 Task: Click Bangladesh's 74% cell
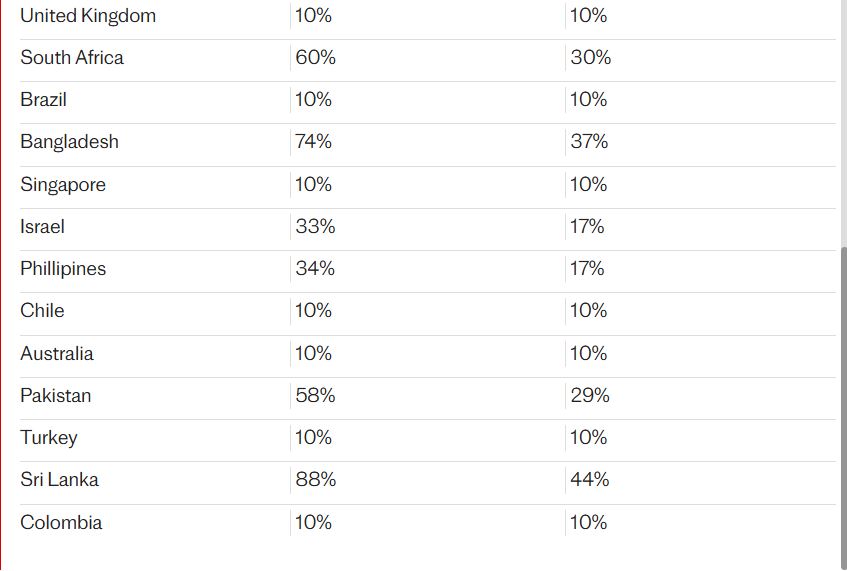point(314,142)
